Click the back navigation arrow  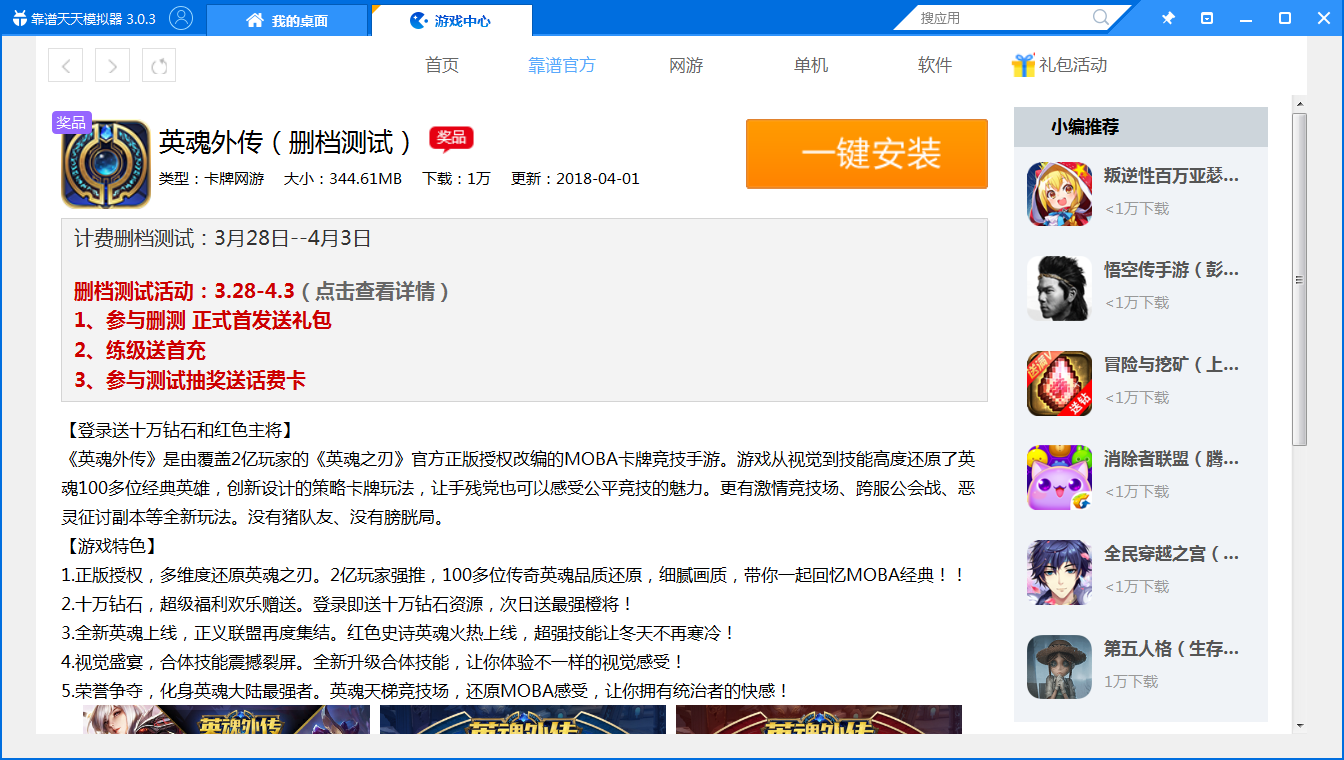(x=65, y=66)
